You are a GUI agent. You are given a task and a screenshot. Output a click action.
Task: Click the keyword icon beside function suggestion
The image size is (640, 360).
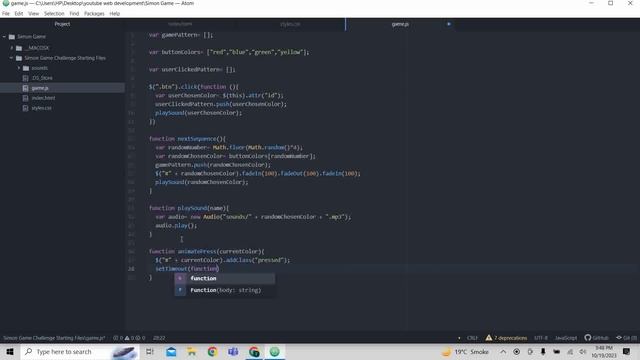(x=180, y=278)
